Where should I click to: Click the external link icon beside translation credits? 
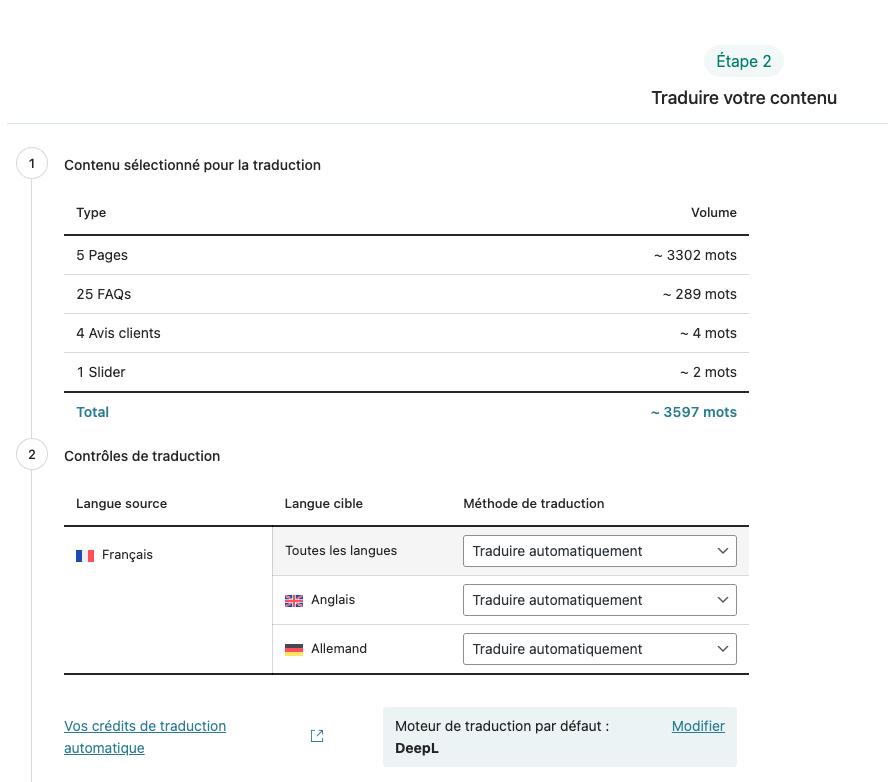pos(317,736)
